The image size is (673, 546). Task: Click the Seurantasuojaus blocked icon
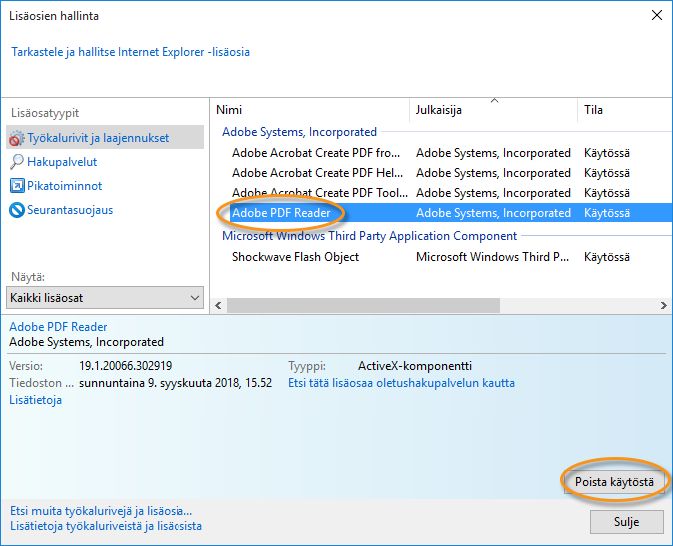(17, 210)
